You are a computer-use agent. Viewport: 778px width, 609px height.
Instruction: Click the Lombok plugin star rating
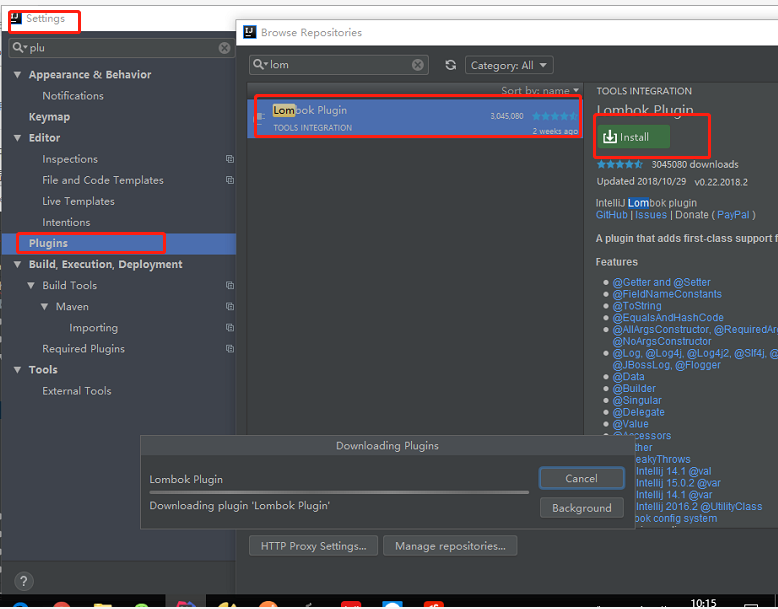pos(619,164)
